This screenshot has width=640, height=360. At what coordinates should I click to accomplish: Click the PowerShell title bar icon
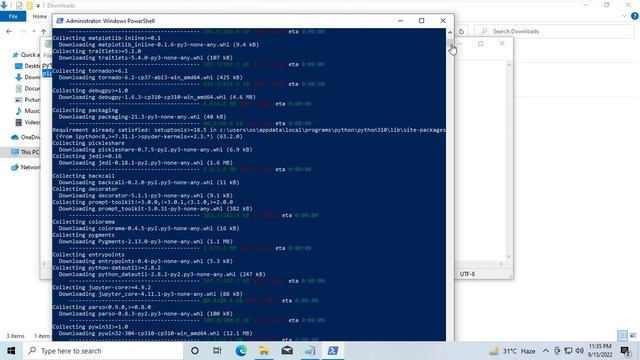tap(60, 21)
